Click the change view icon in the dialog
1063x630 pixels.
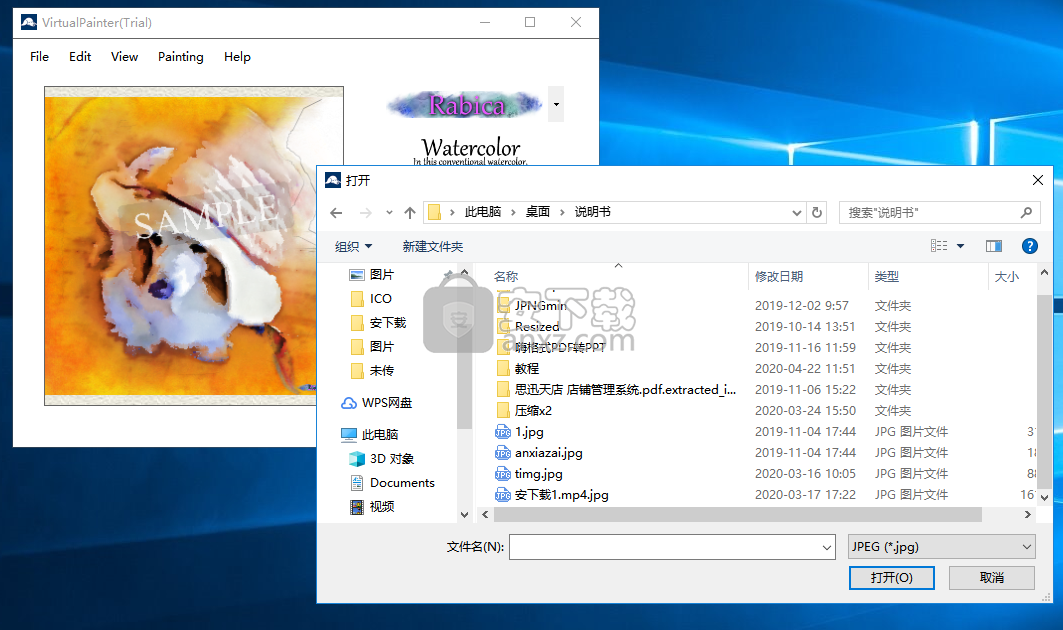pos(937,245)
